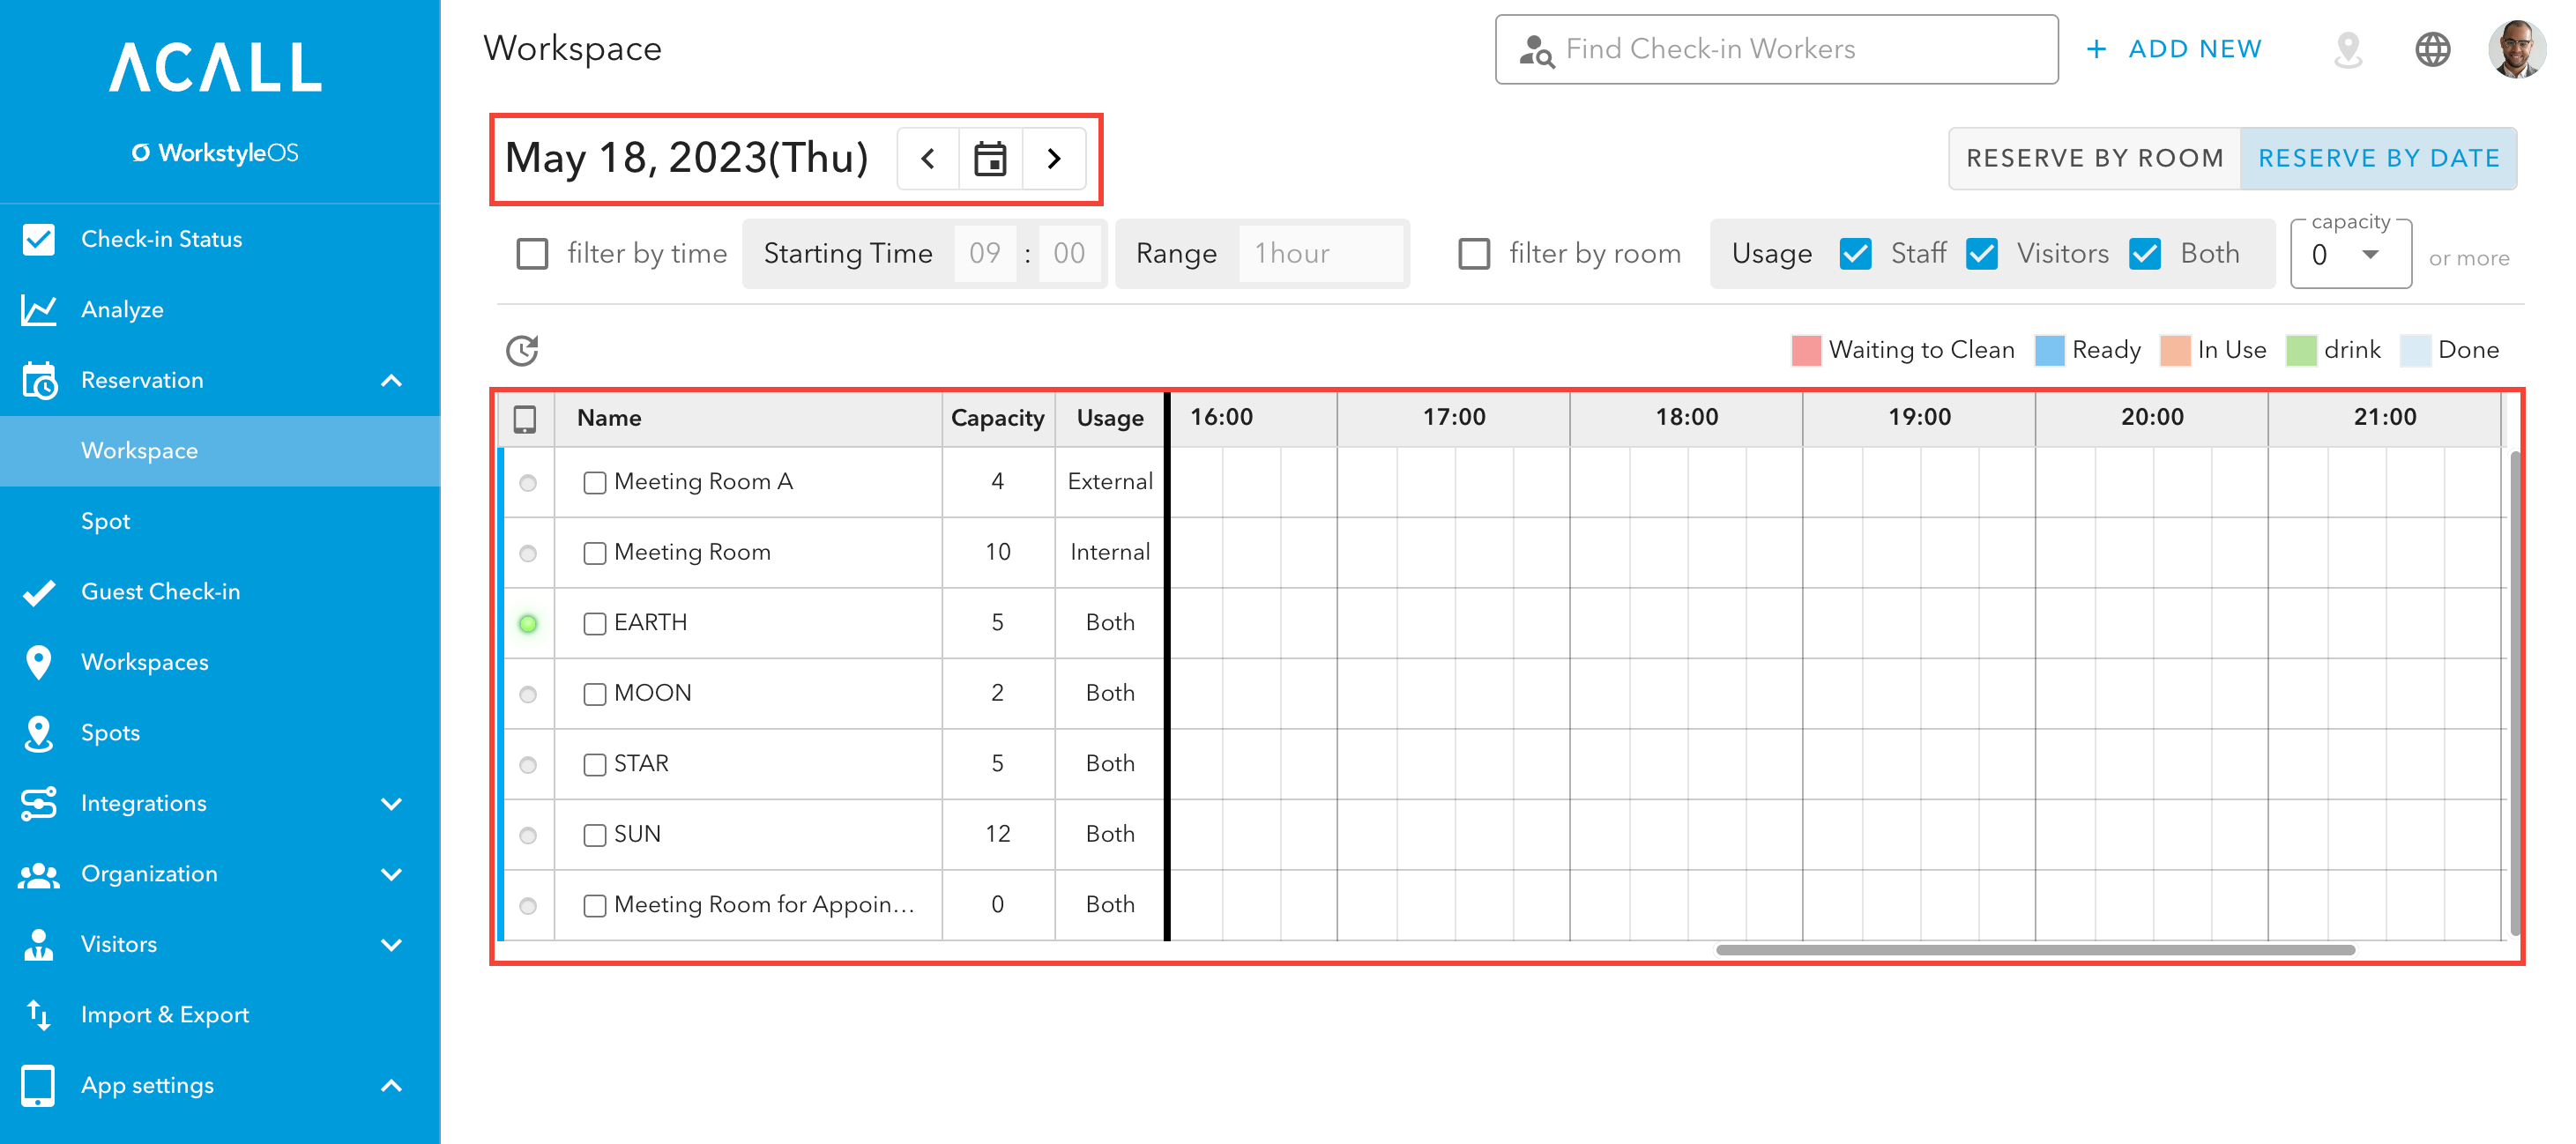Image resolution: width=2576 pixels, height=1144 pixels.
Task: Click the Guest Check-in checkmark icon
Action: (x=38, y=592)
